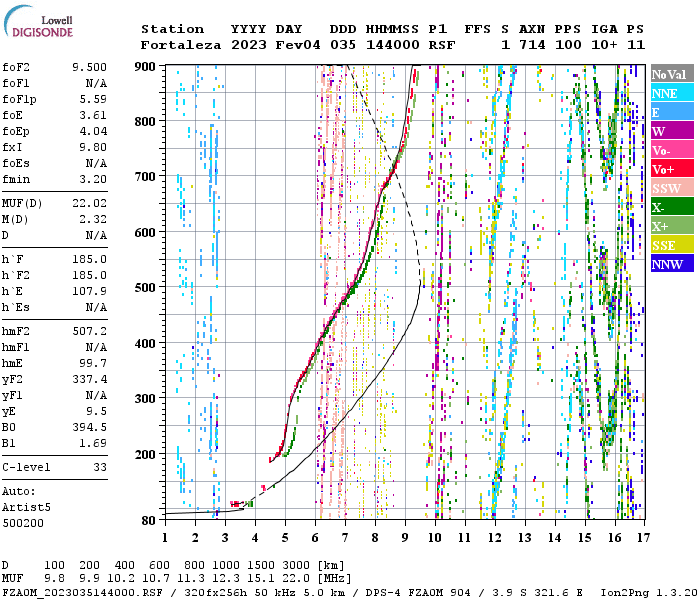
Task: Click the foEp value 4.04
Action: coord(93,131)
